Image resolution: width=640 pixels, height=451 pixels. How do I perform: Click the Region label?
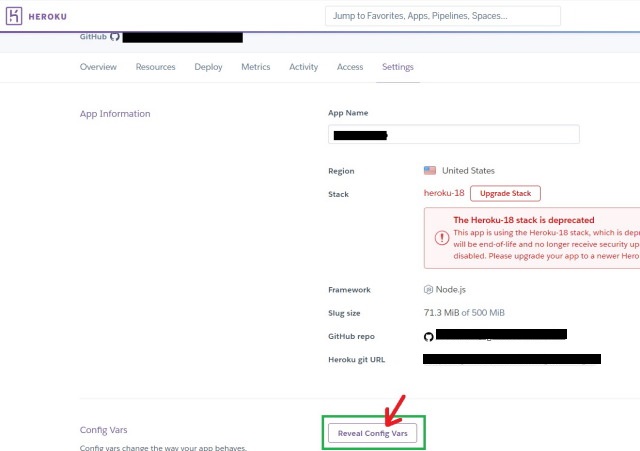(341, 171)
